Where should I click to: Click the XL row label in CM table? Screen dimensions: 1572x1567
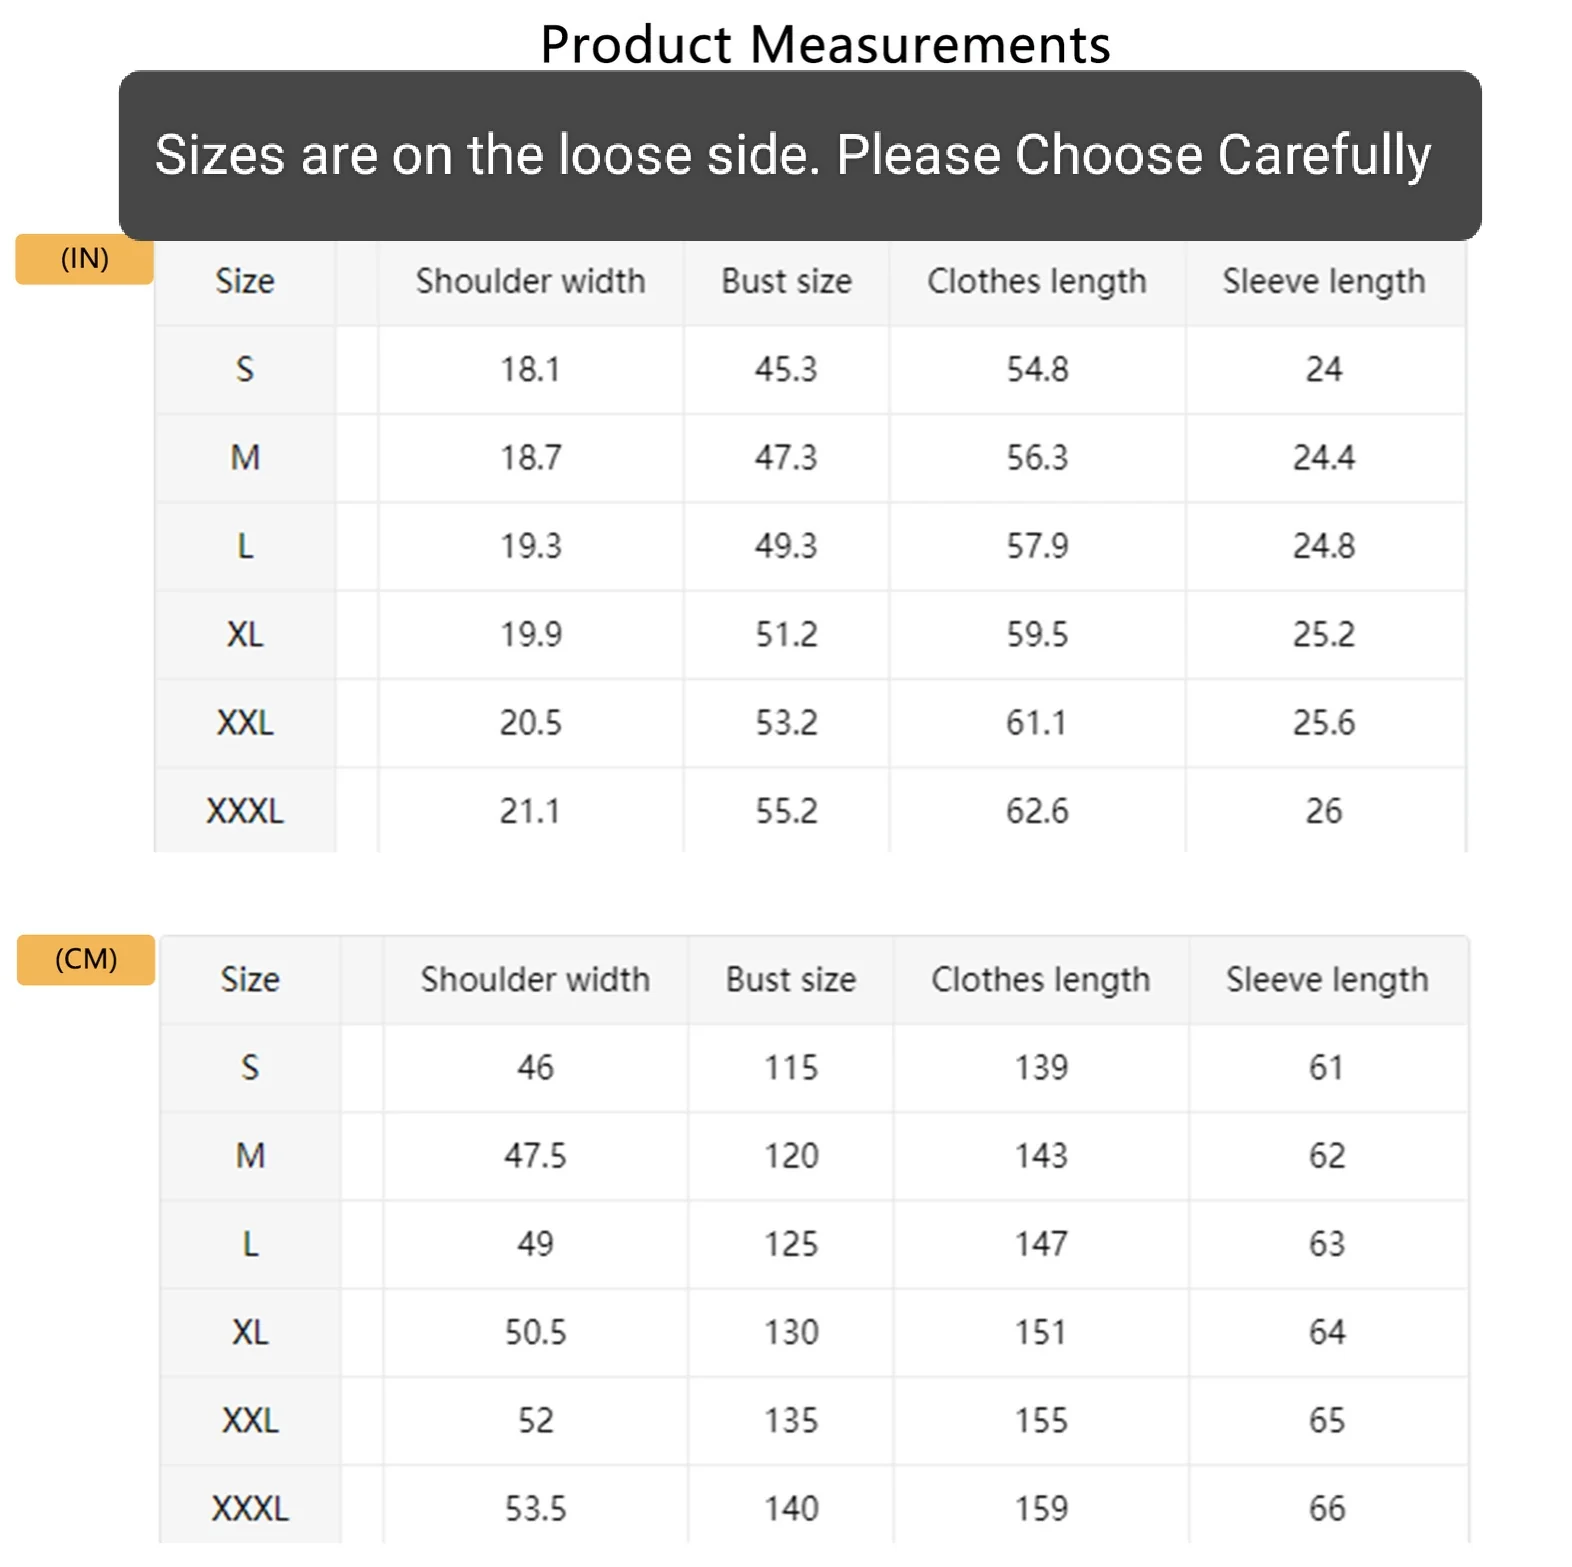[x=250, y=1332]
